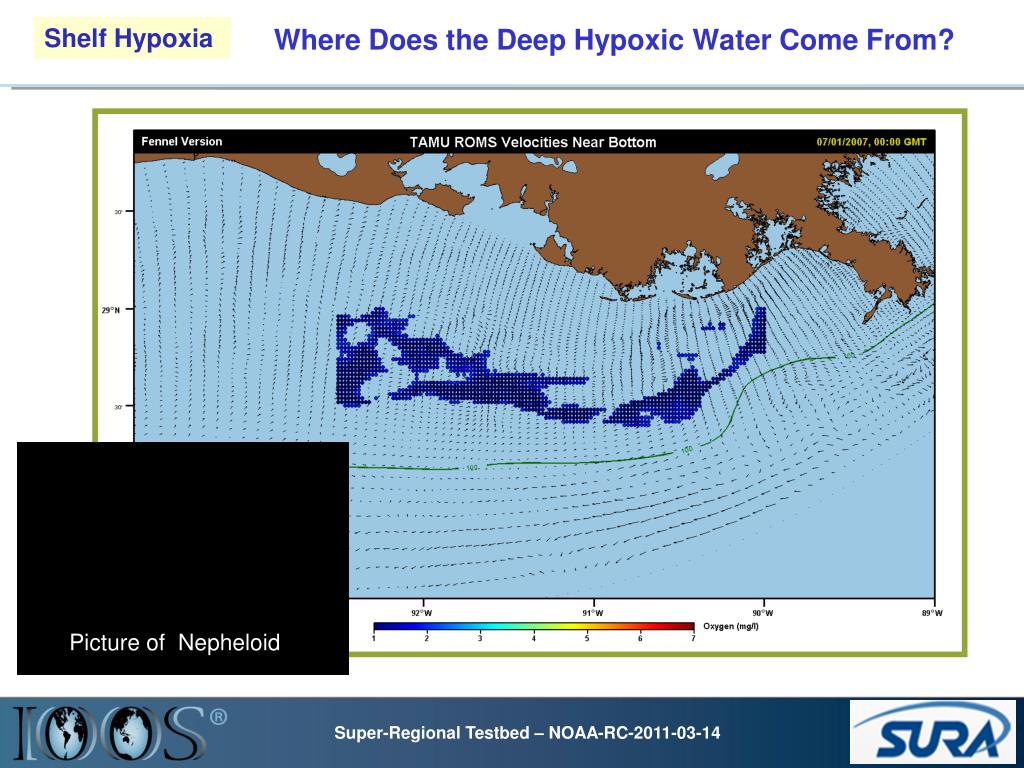Click the black Nepheloid picture placeholder

(183, 558)
